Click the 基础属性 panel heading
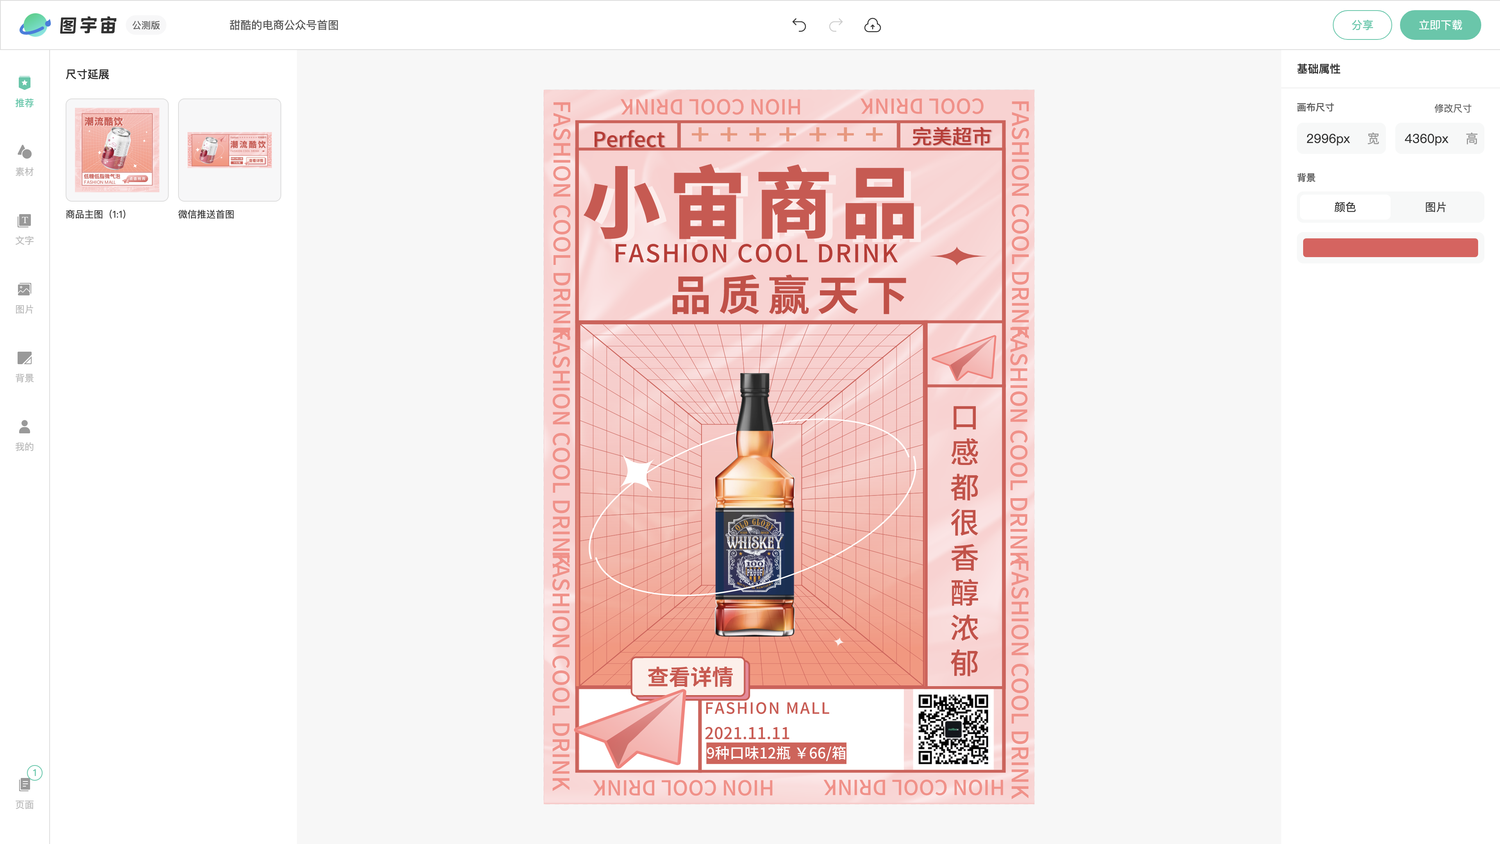Image resolution: width=1500 pixels, height=844 pixels. pyautogui.click(x=1318, y=69)
